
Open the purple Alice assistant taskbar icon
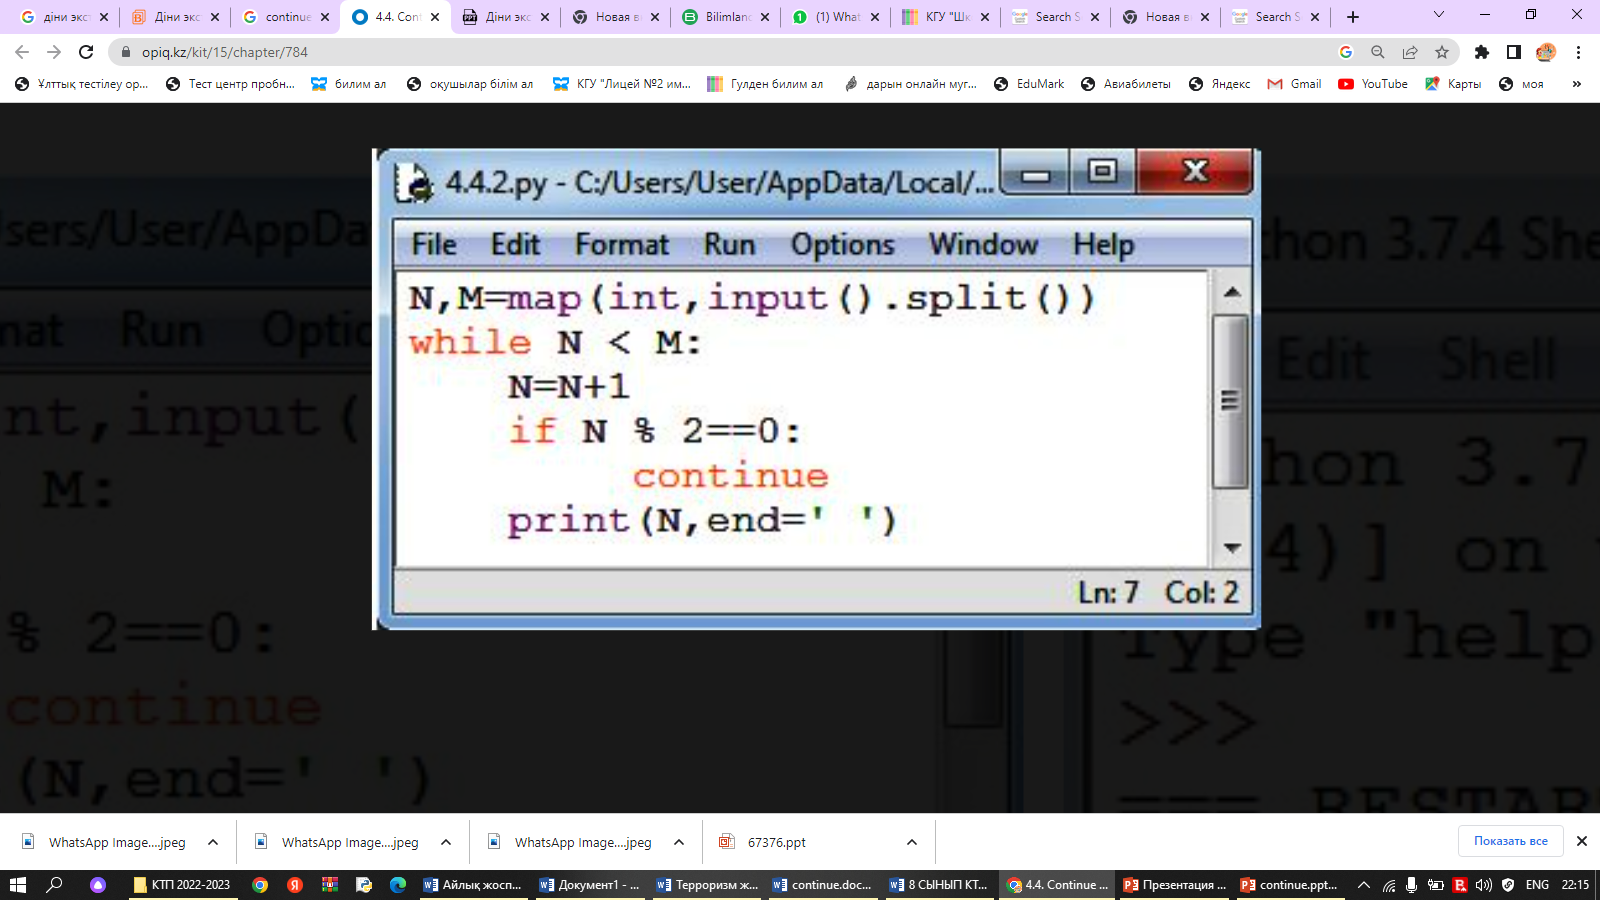coord(98,885)
